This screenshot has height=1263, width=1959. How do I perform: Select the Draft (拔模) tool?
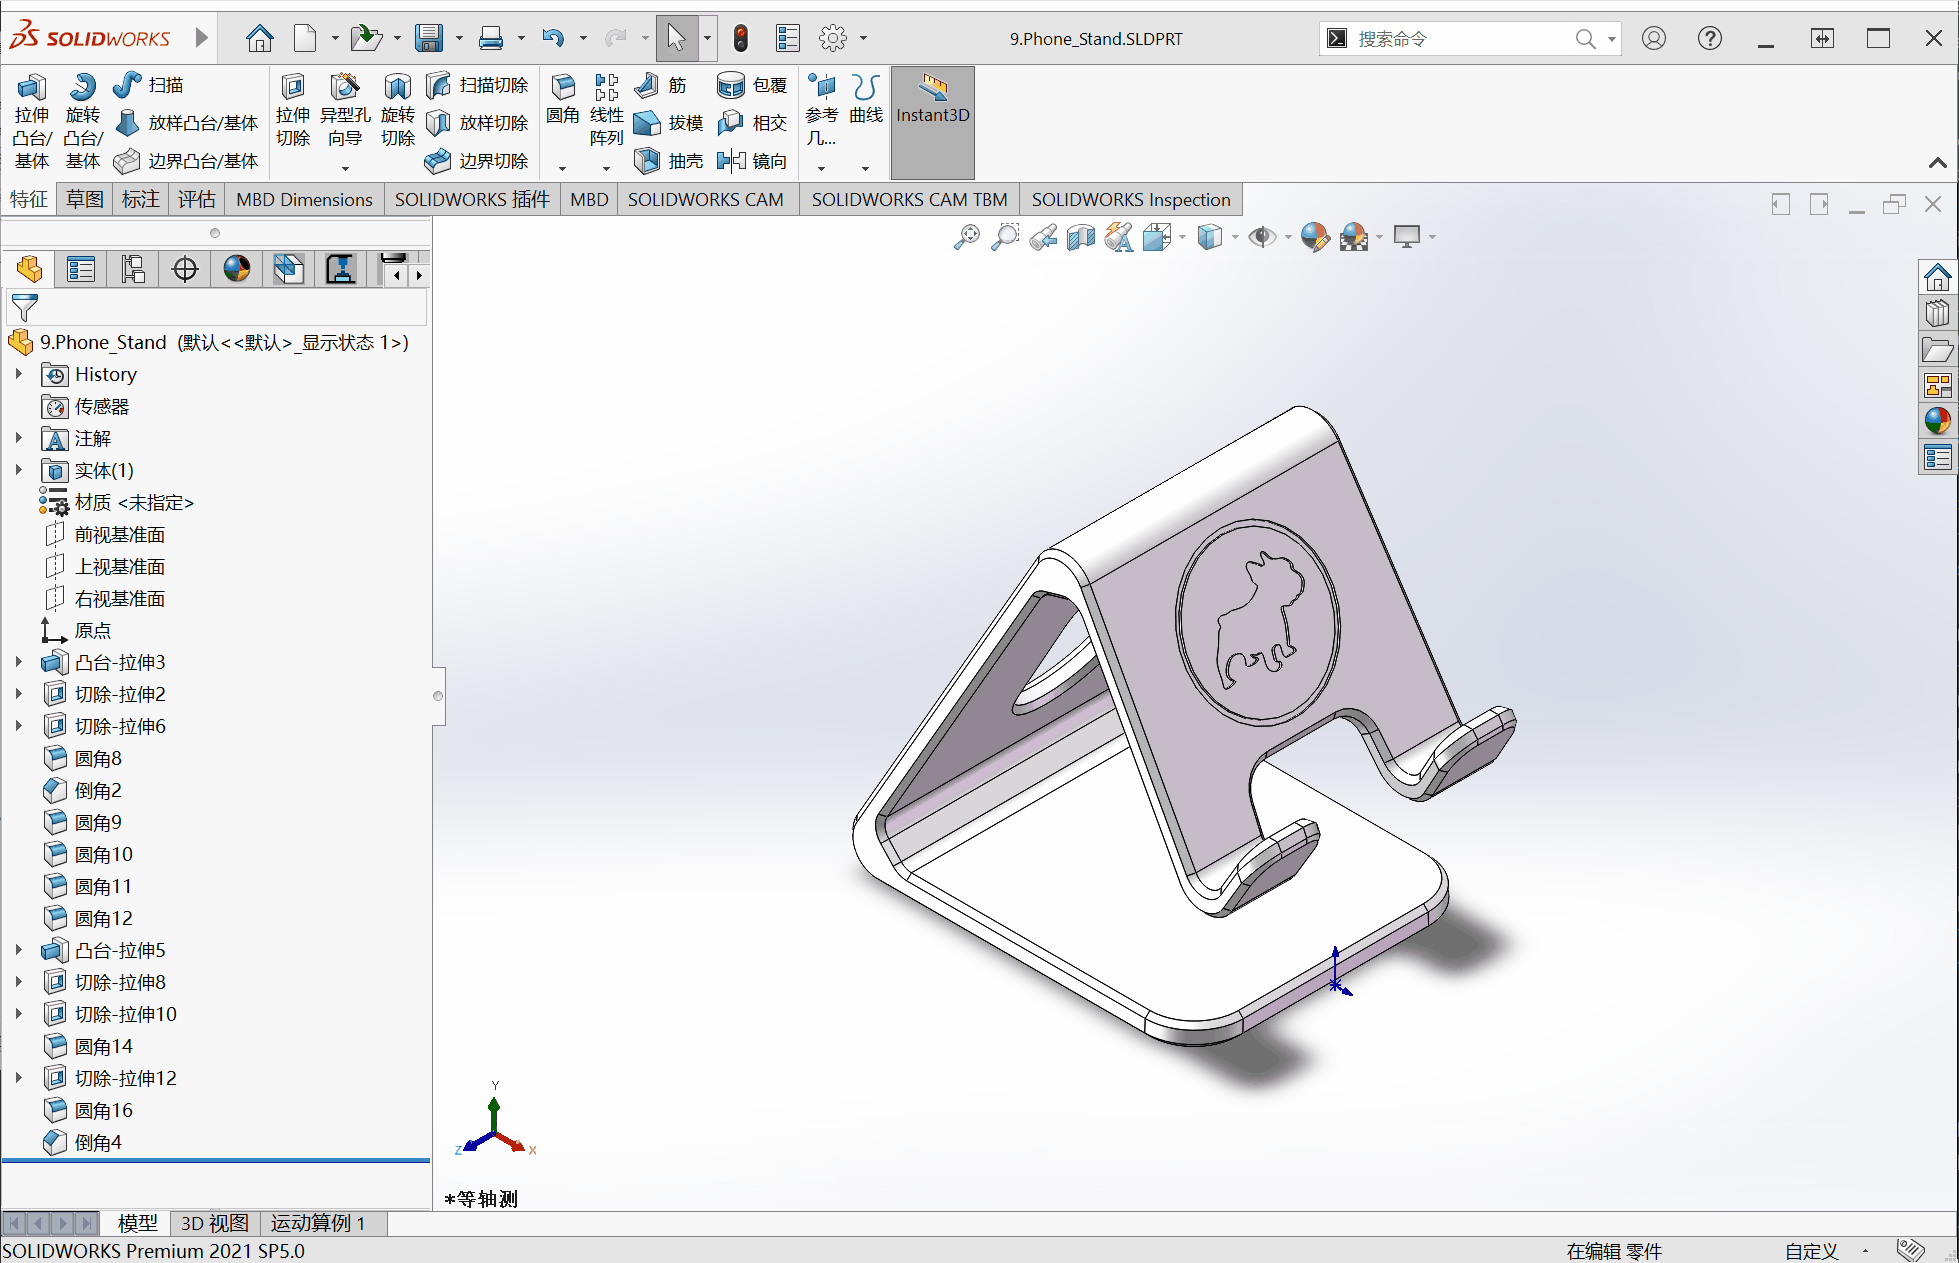coord(669,123)
